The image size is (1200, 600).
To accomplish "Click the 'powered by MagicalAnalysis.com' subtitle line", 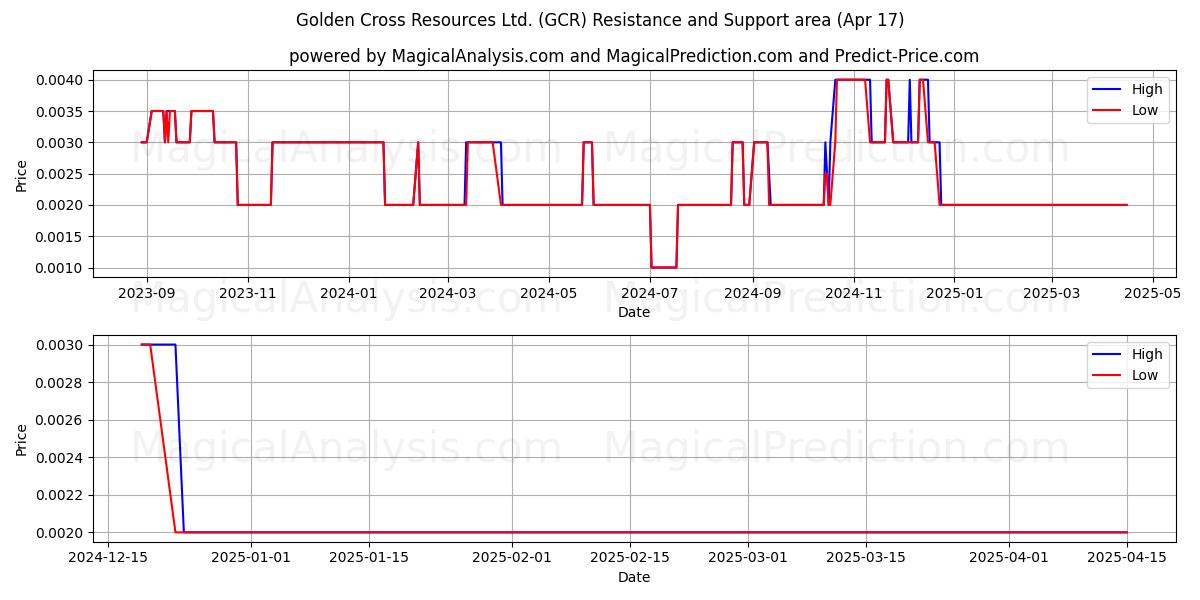I will tap(634, 56).
